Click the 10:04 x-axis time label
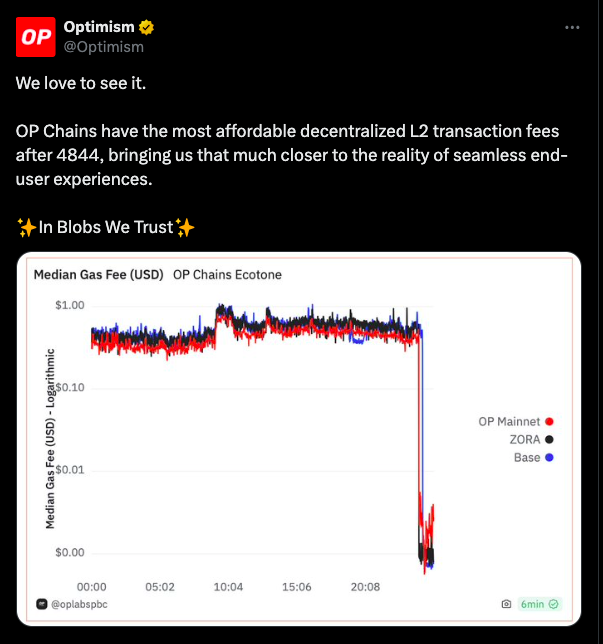603x644 pixels. click(x=228, y=587)
